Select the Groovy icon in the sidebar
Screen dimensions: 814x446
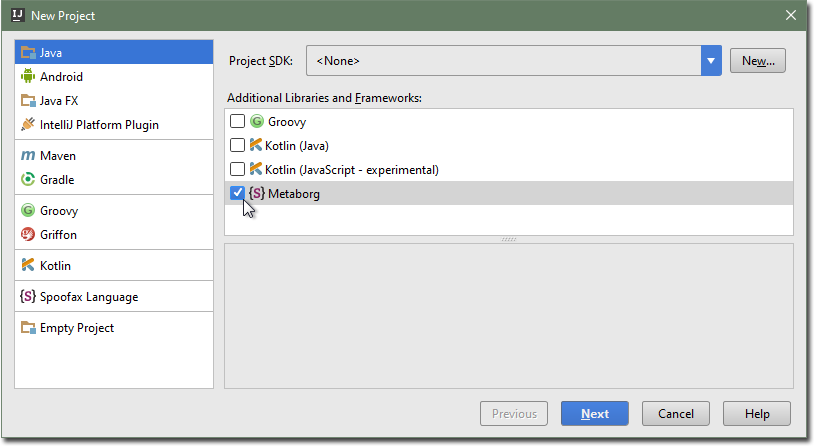click(28, 210)
